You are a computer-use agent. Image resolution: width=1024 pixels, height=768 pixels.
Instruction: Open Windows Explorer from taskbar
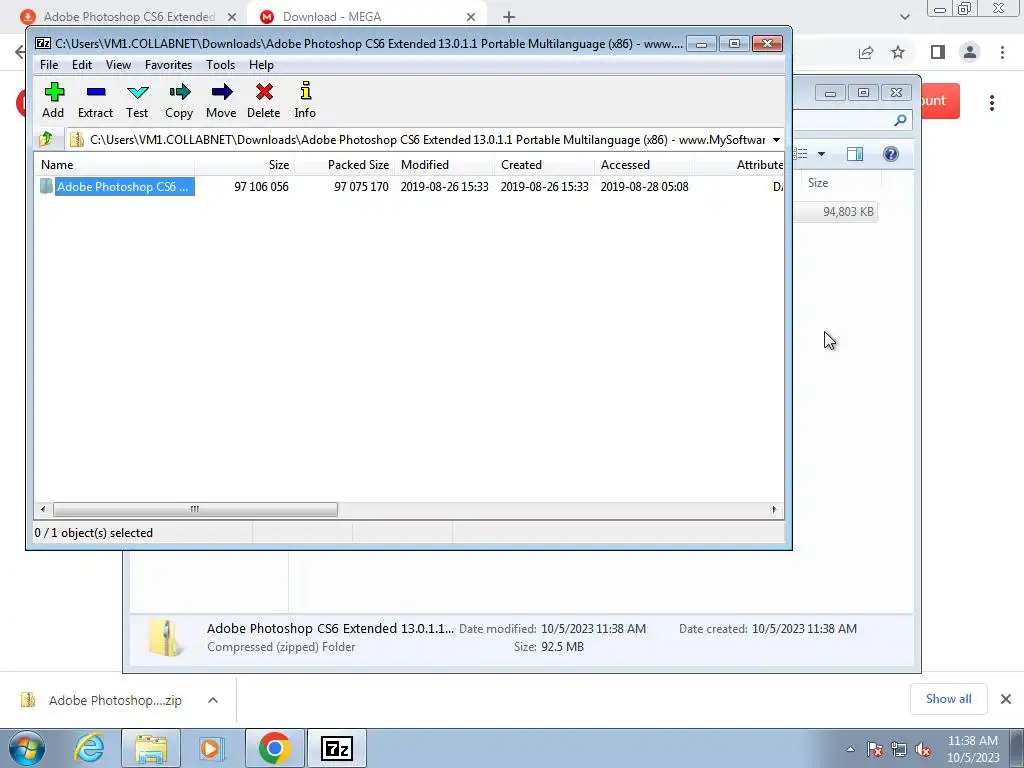(x=152, y=748)
